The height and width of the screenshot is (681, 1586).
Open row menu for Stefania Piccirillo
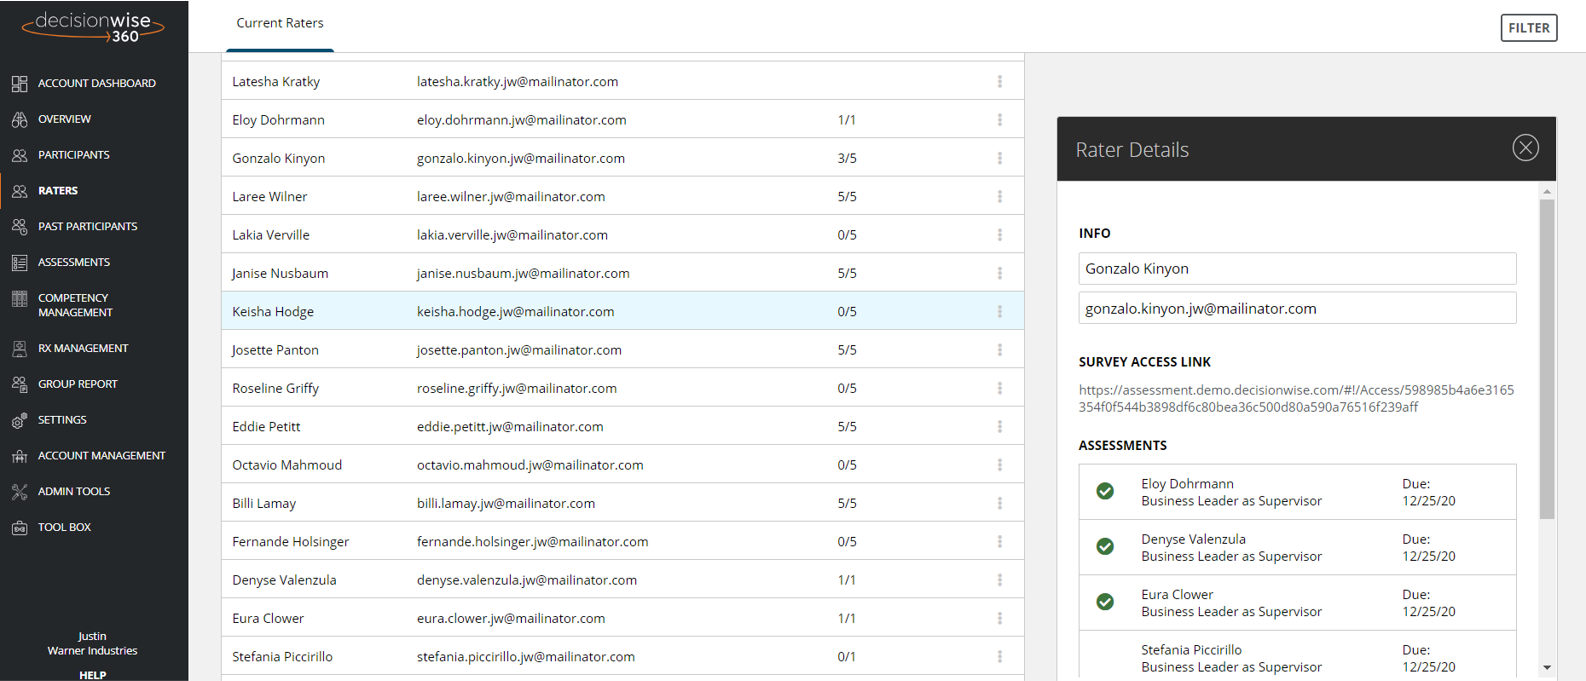click(999, 657)
